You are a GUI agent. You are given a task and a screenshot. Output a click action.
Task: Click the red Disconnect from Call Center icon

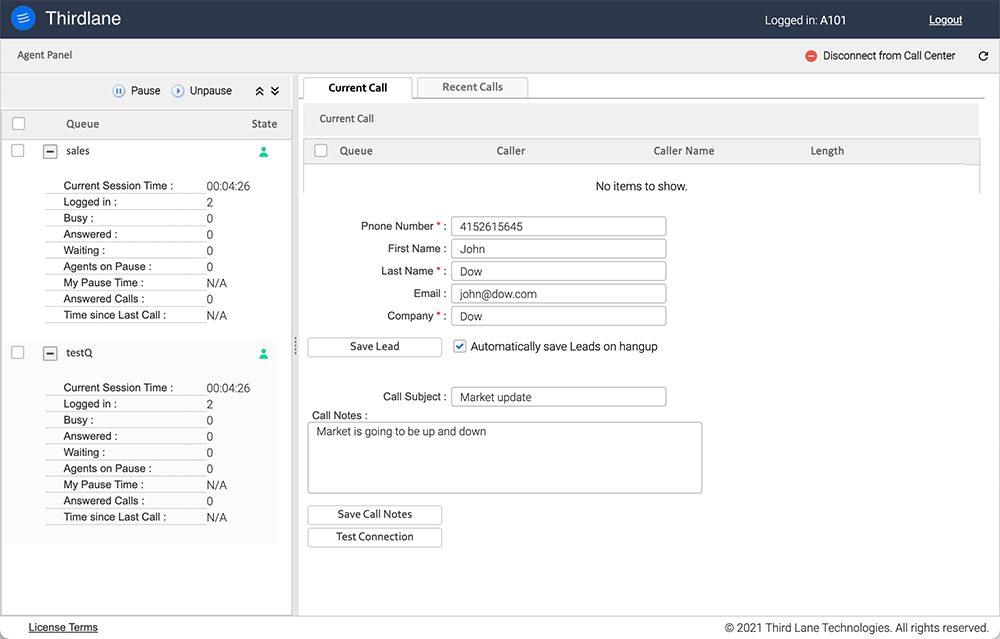point(811,56)
